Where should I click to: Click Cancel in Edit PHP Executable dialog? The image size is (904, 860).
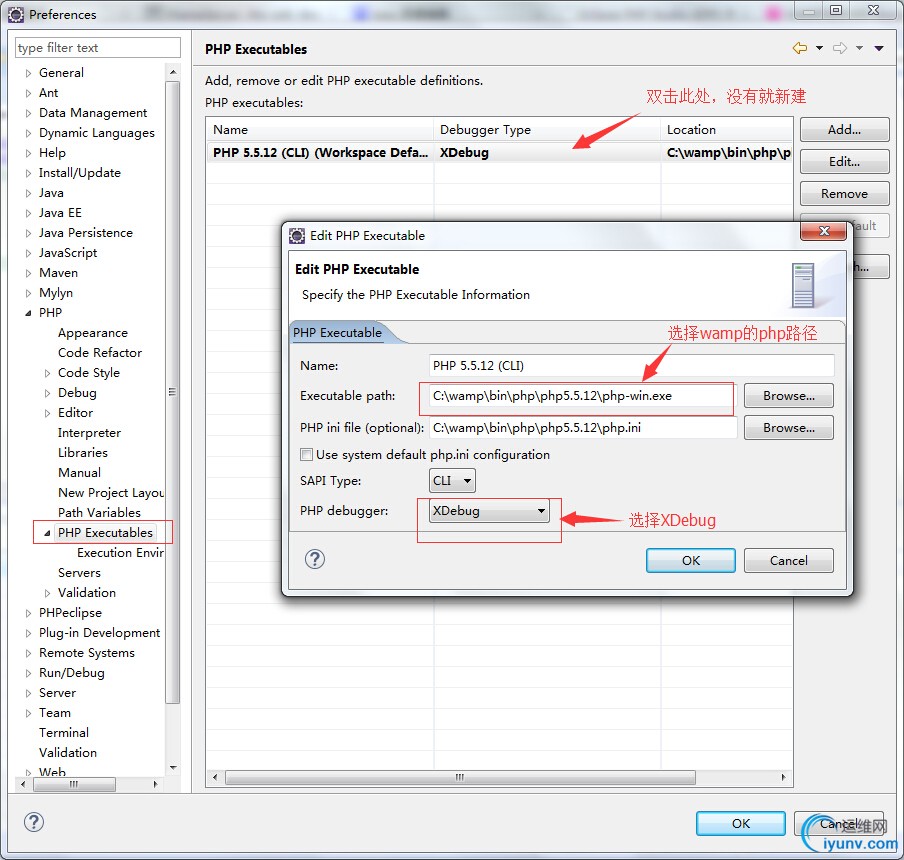pos(789,561)
